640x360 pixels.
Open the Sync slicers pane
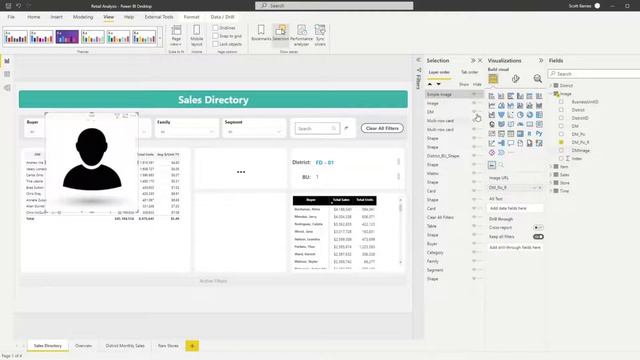pos(320,35)
